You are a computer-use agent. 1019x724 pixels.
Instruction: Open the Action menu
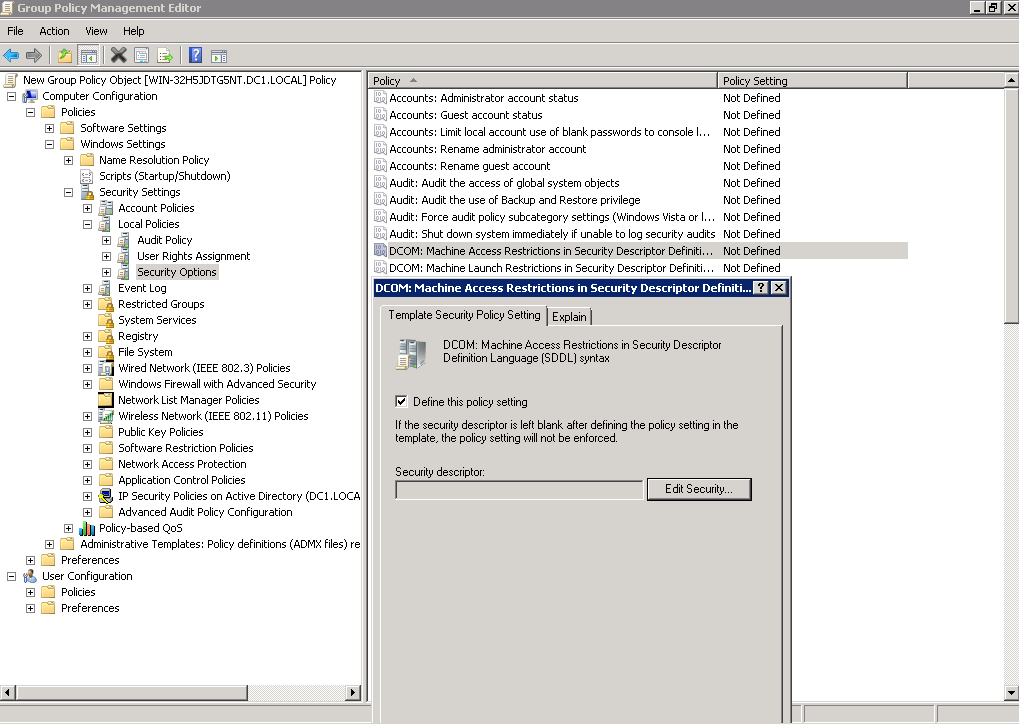point(54,31)
